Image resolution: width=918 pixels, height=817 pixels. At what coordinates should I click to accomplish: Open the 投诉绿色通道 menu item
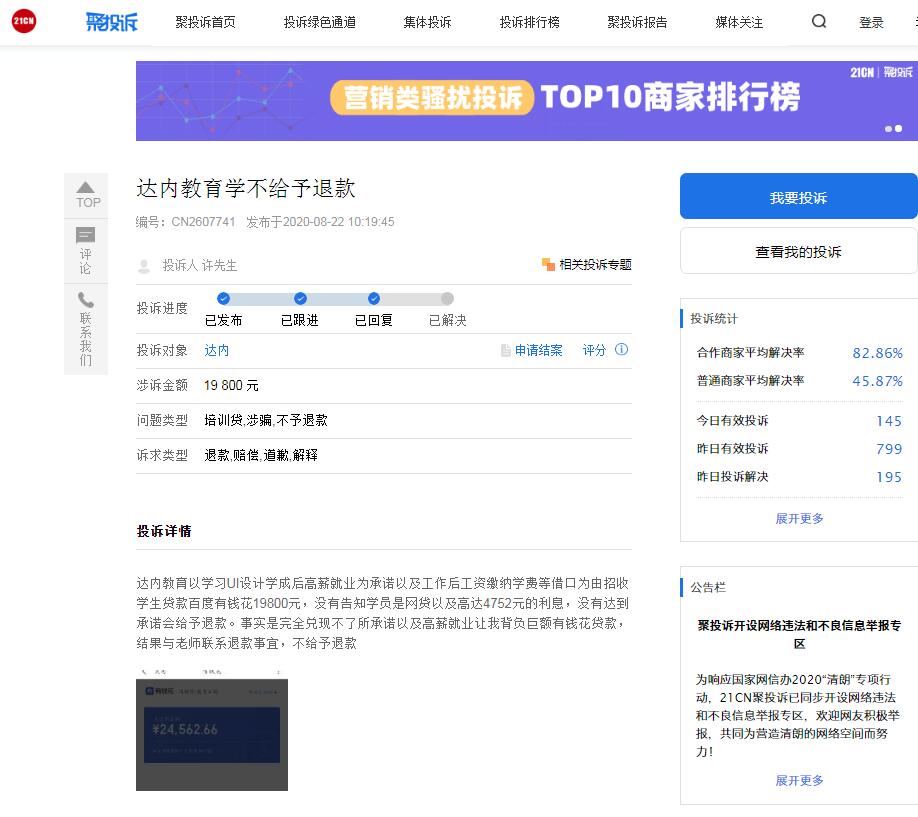coord(320,22)
